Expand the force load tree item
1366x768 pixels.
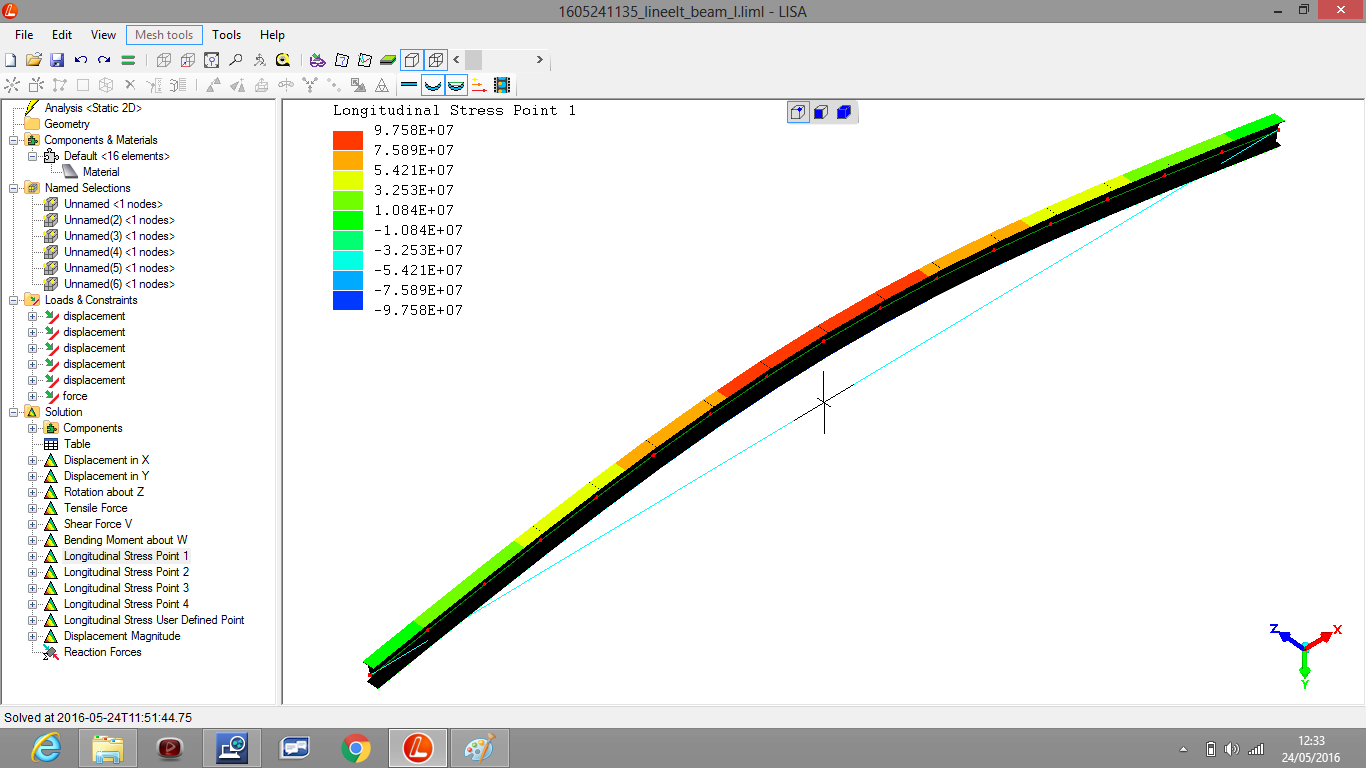33,396
